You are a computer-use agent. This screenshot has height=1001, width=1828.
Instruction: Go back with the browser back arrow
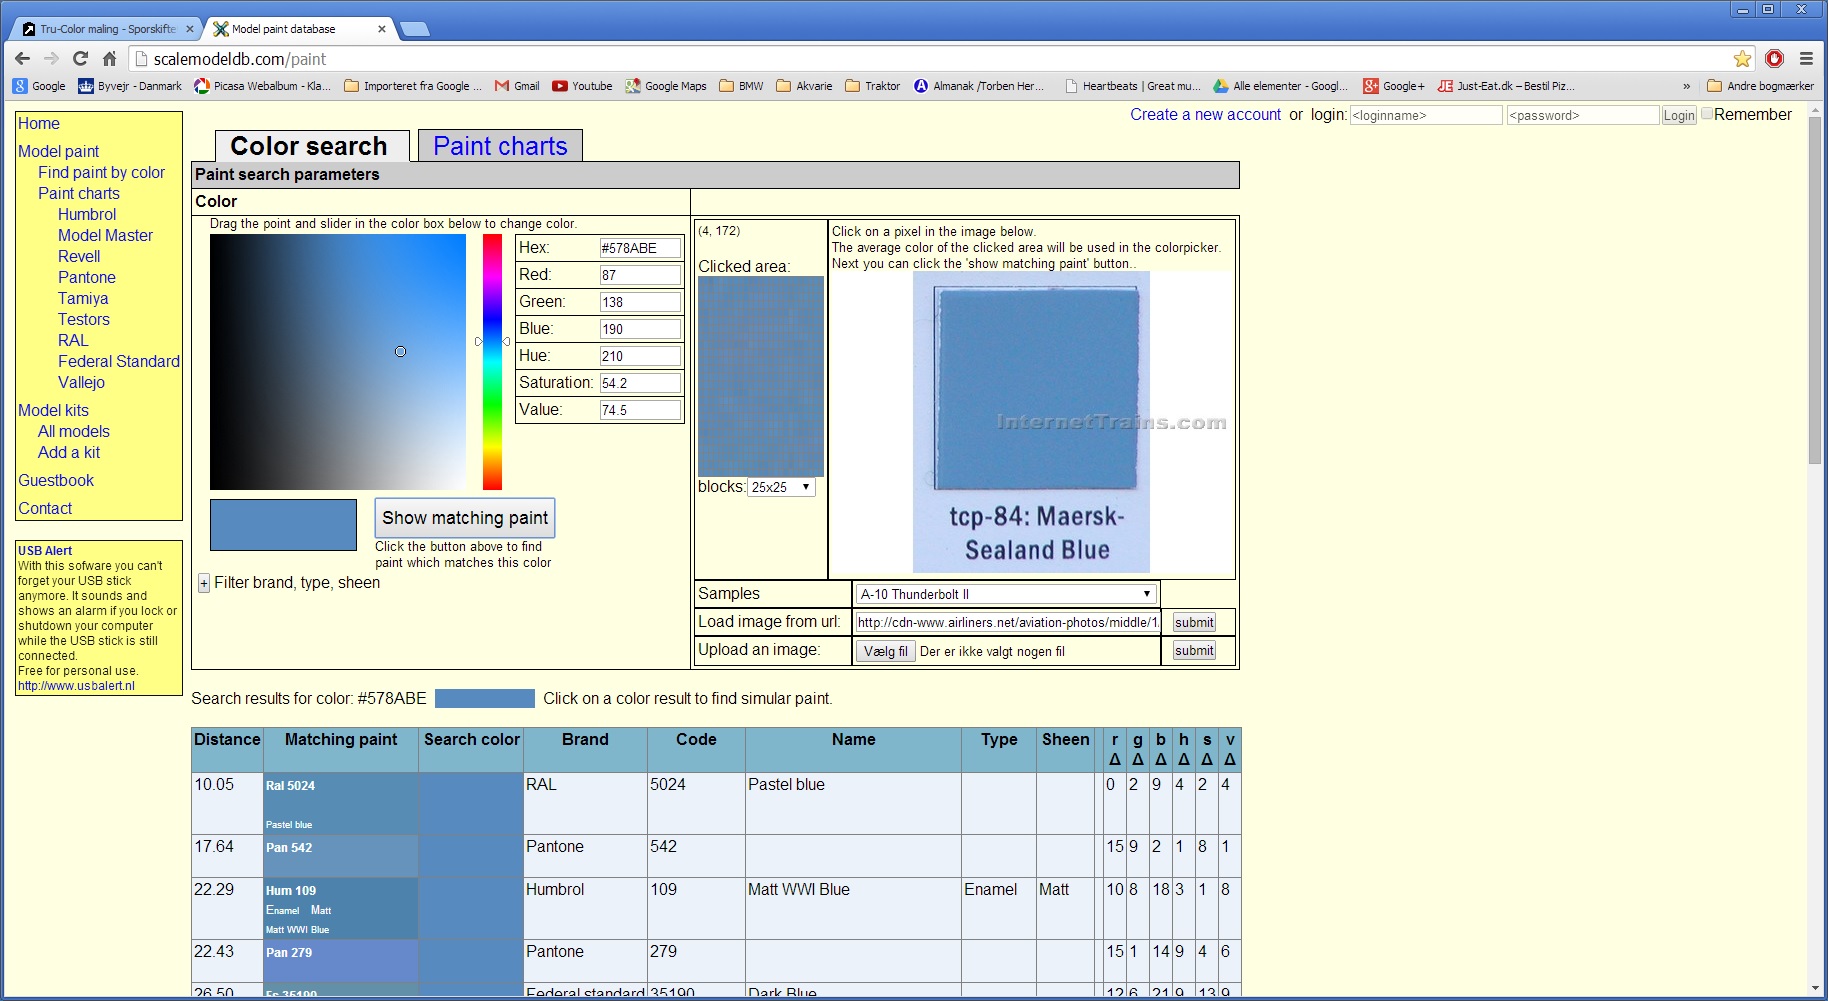click(23, 59)
